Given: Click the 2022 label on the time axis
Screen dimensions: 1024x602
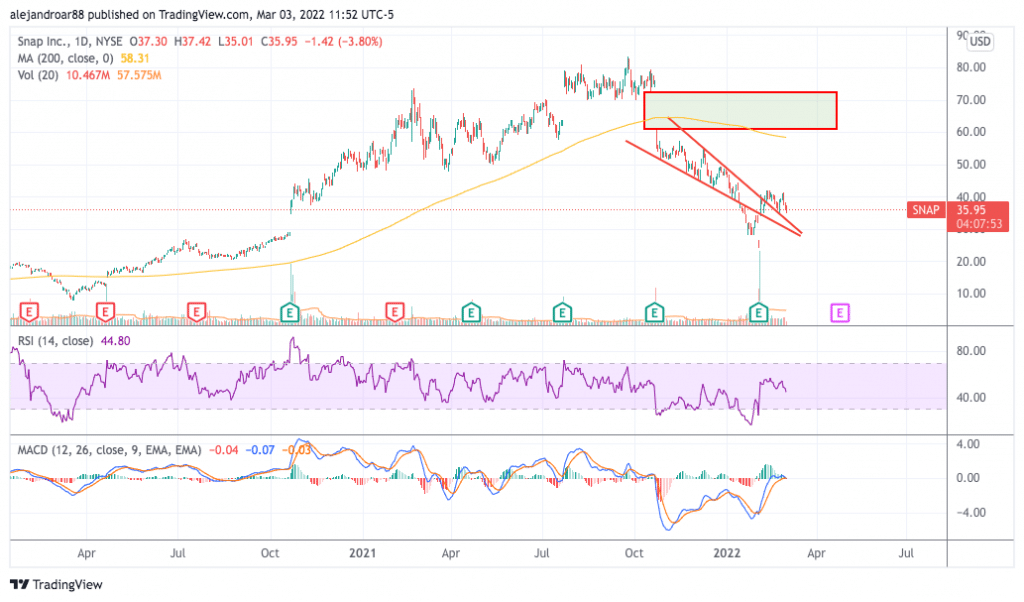Looking at the screenshot, I should point(727,553).
